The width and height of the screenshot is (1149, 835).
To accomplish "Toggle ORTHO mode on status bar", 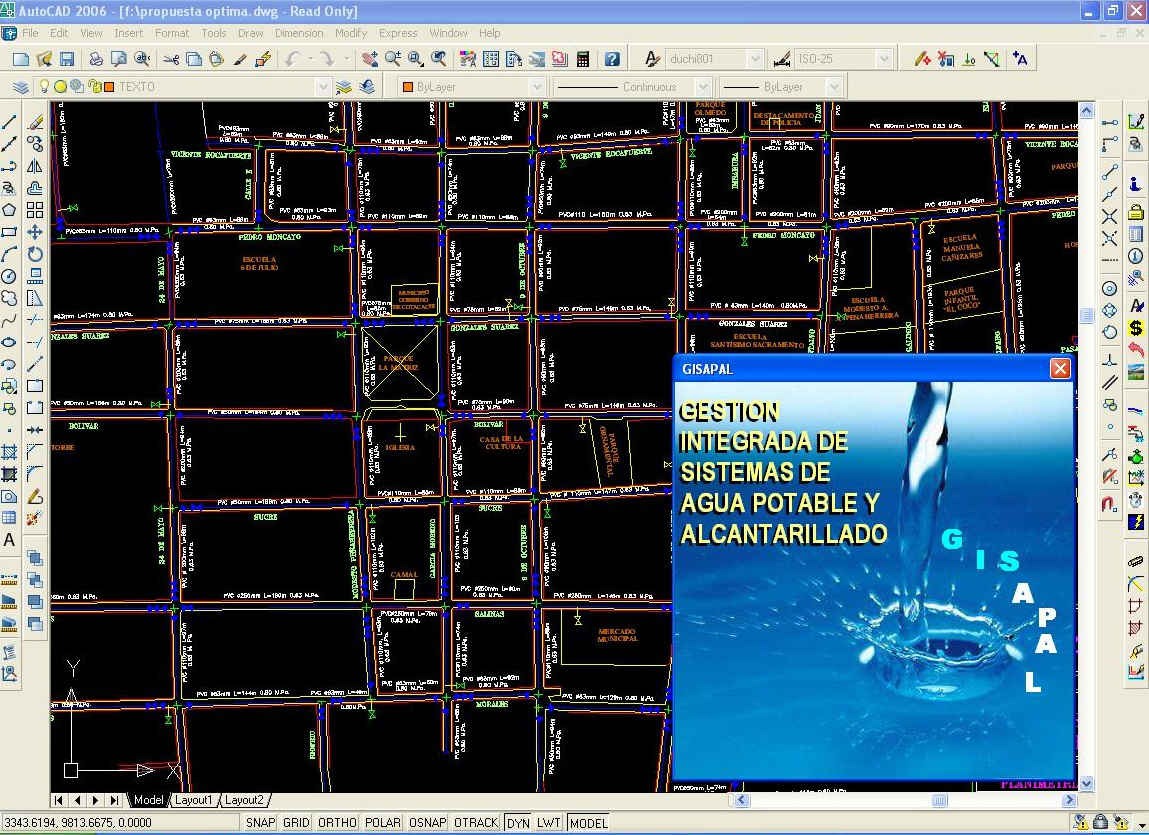I will click(x=337, y=823).
